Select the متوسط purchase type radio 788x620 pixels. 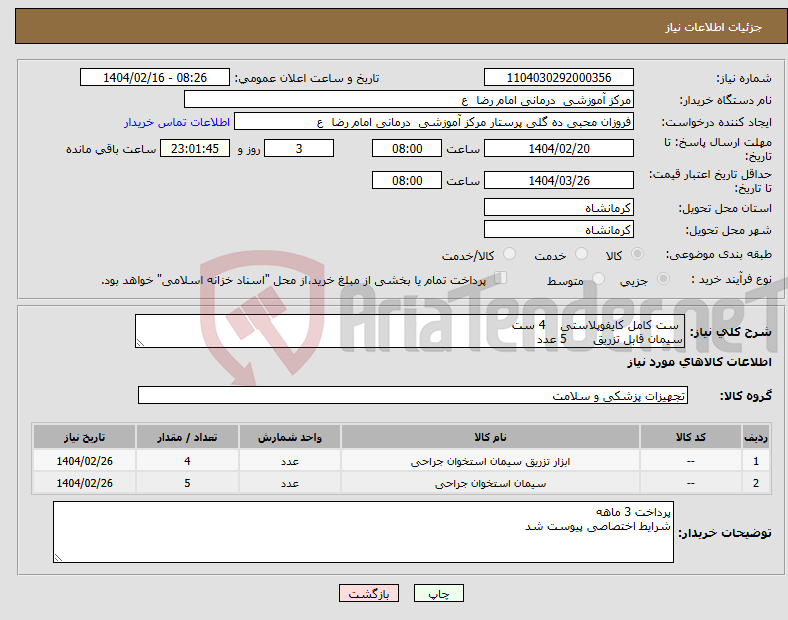pyautogui.click(x=598, y=278)
